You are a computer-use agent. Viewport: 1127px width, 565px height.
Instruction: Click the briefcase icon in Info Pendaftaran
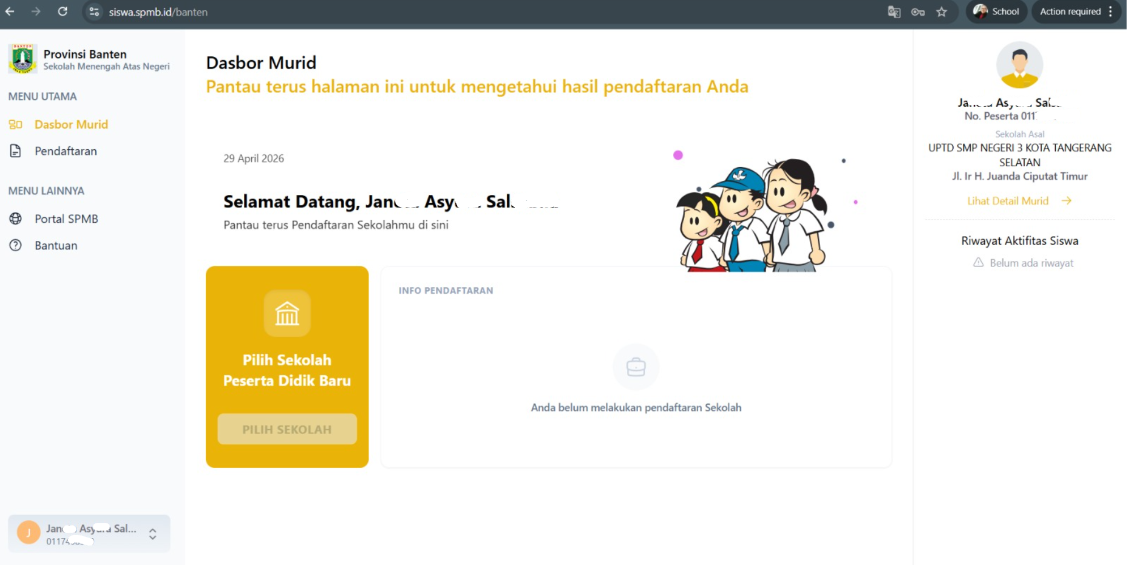pos(636,367)
